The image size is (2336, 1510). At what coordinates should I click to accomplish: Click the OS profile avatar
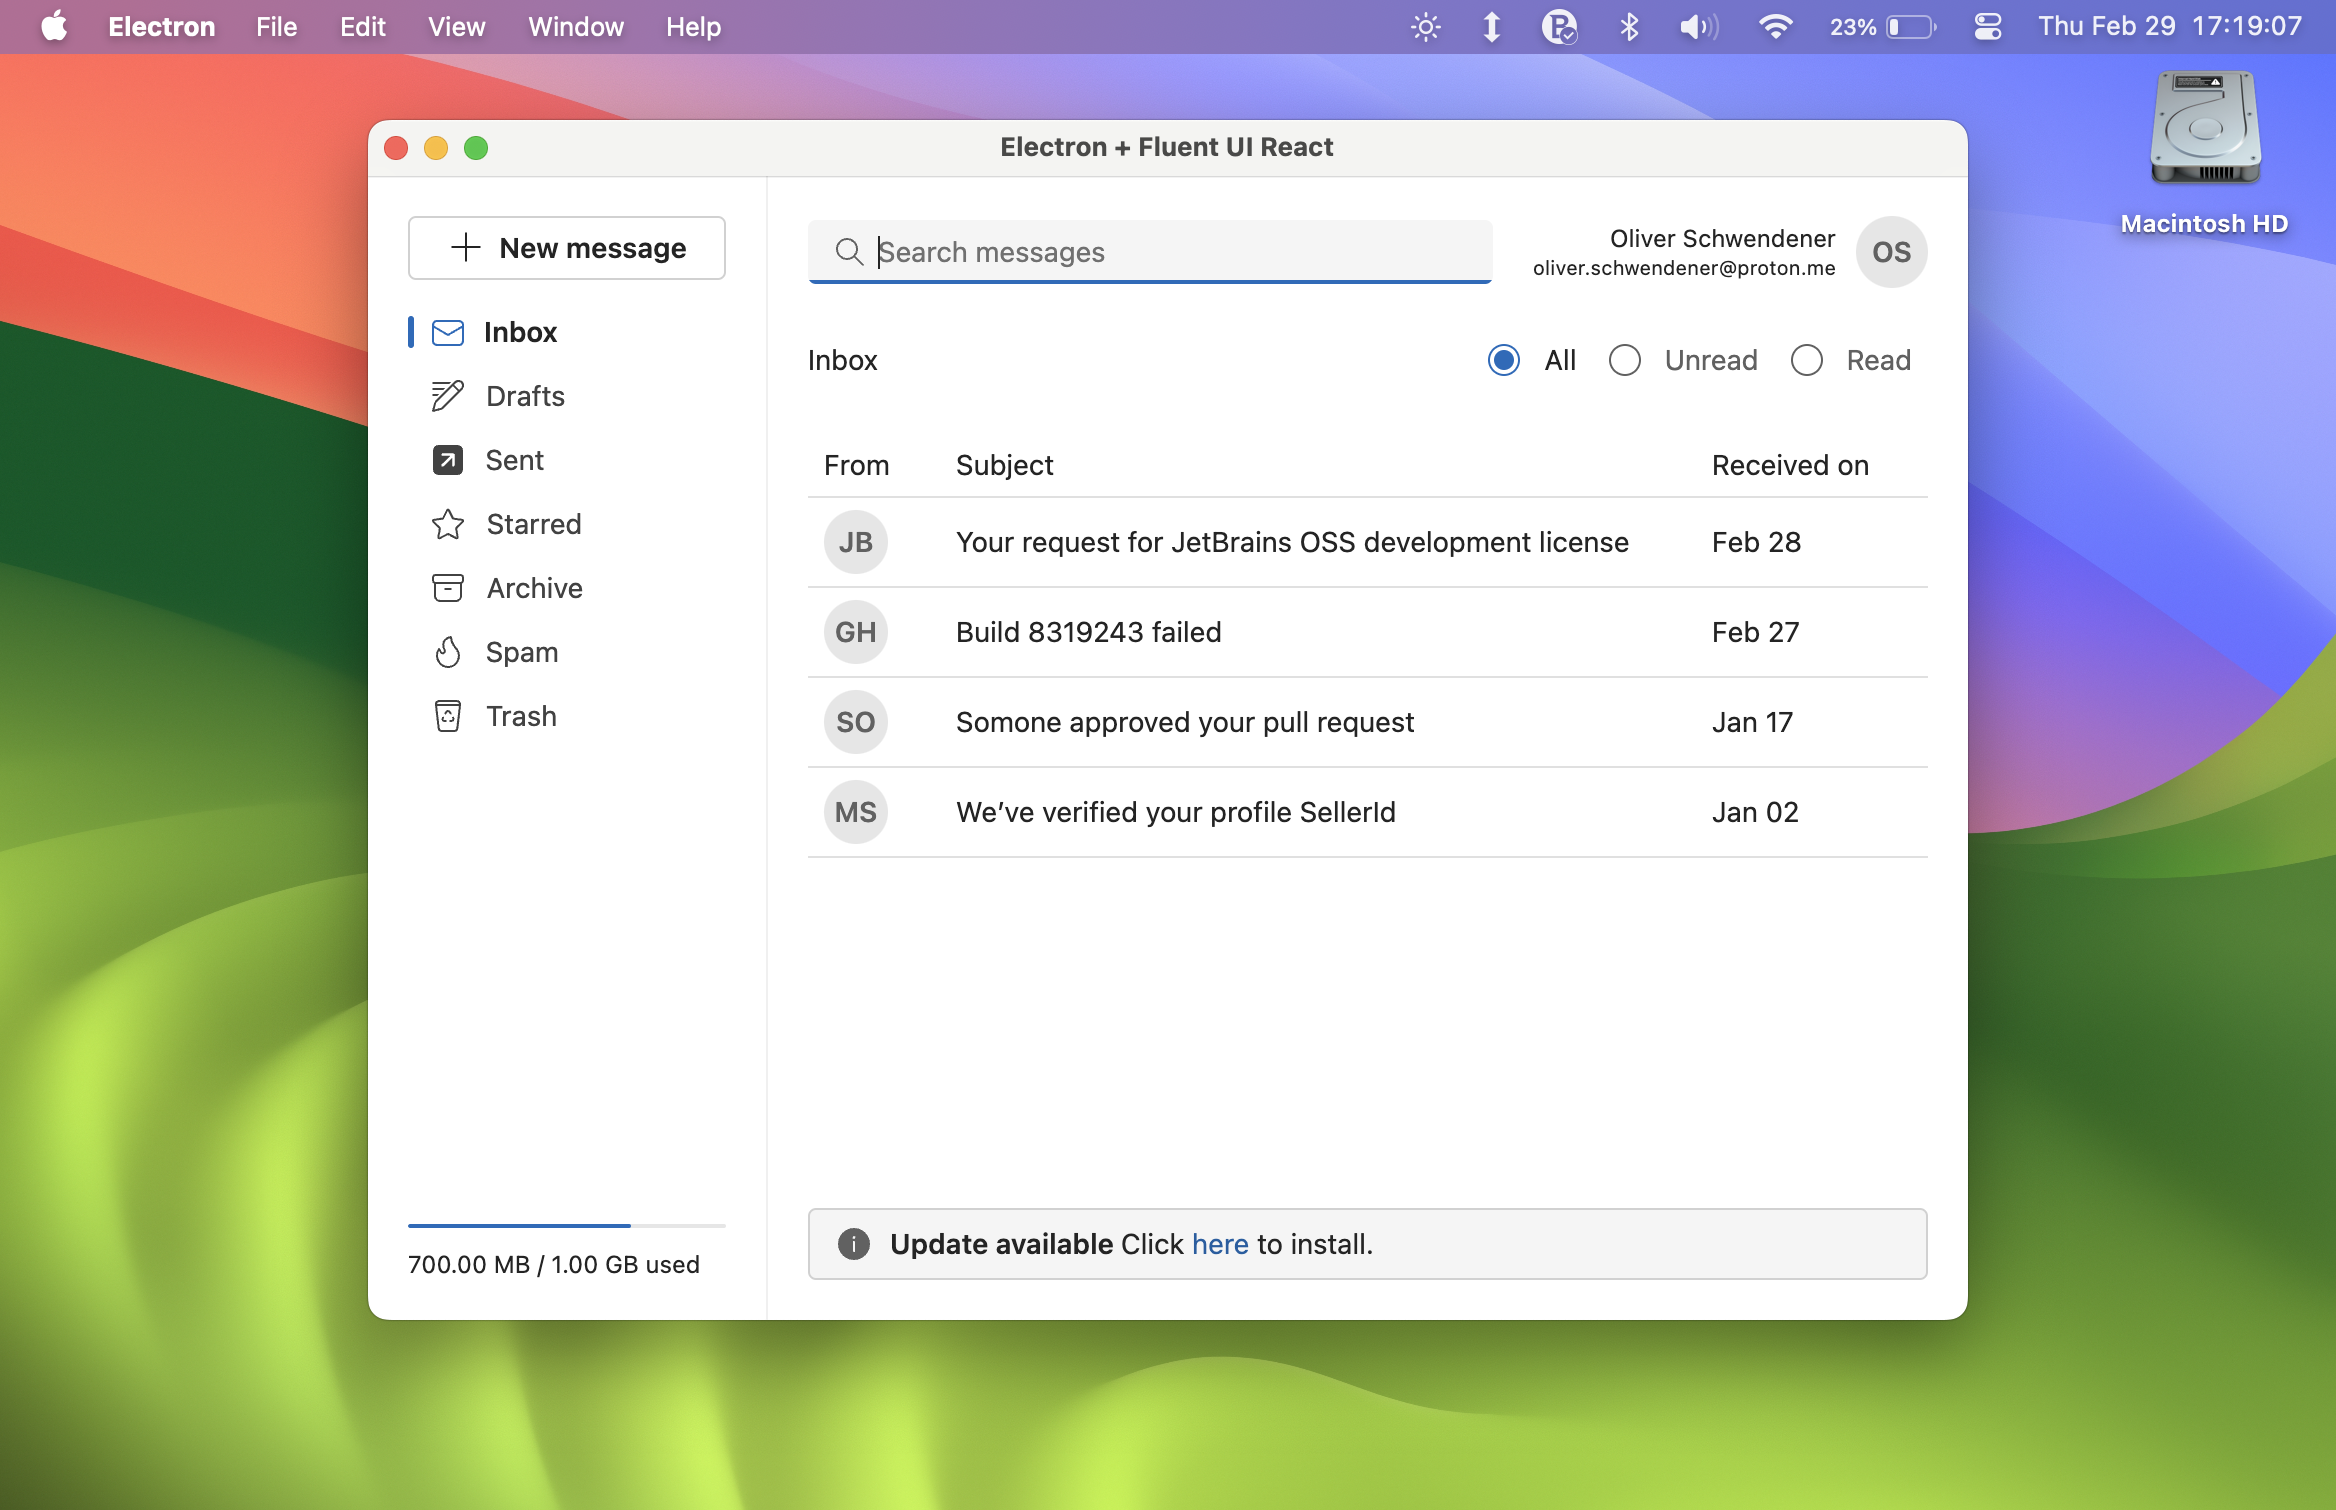pos(1890,252)
